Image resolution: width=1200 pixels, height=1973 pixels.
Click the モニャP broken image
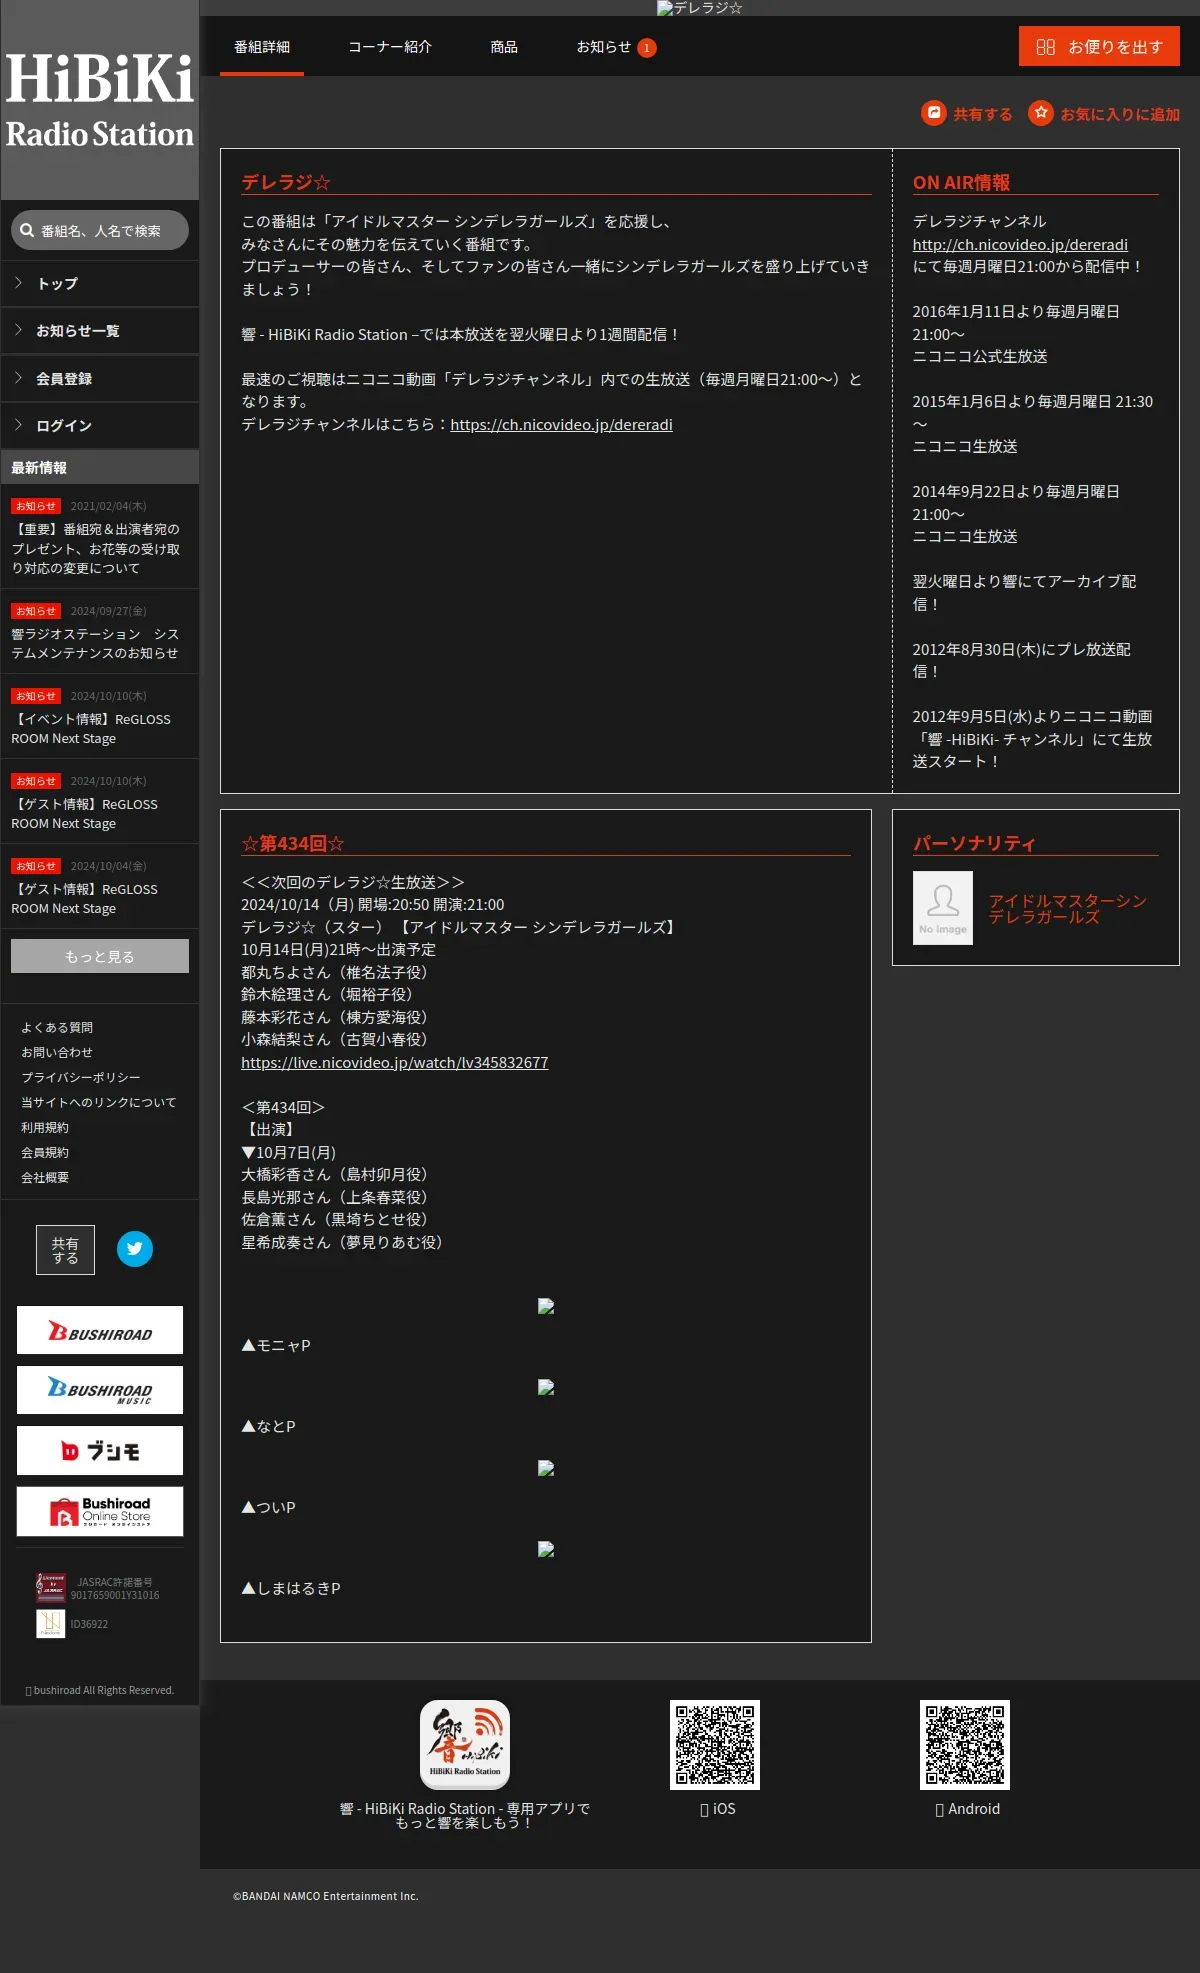(546, 1306)
